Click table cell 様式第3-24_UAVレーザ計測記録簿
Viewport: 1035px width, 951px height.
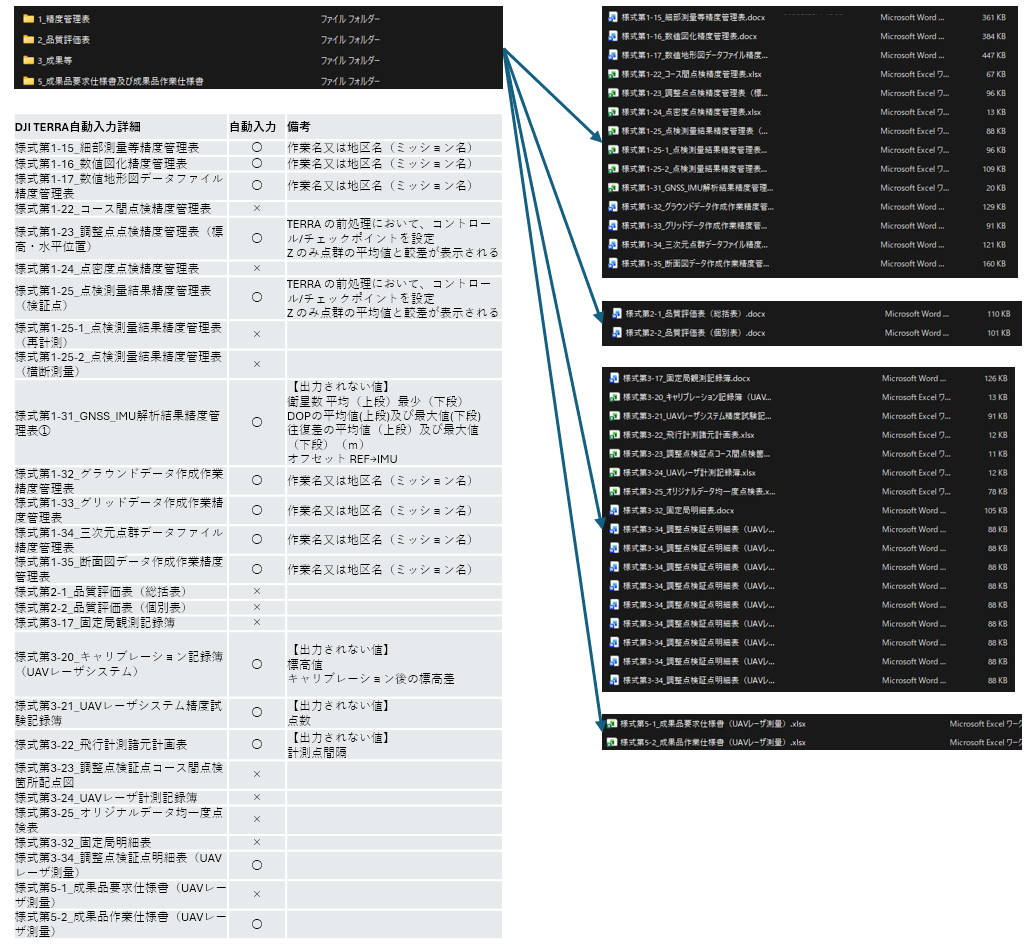coord(121,798)
